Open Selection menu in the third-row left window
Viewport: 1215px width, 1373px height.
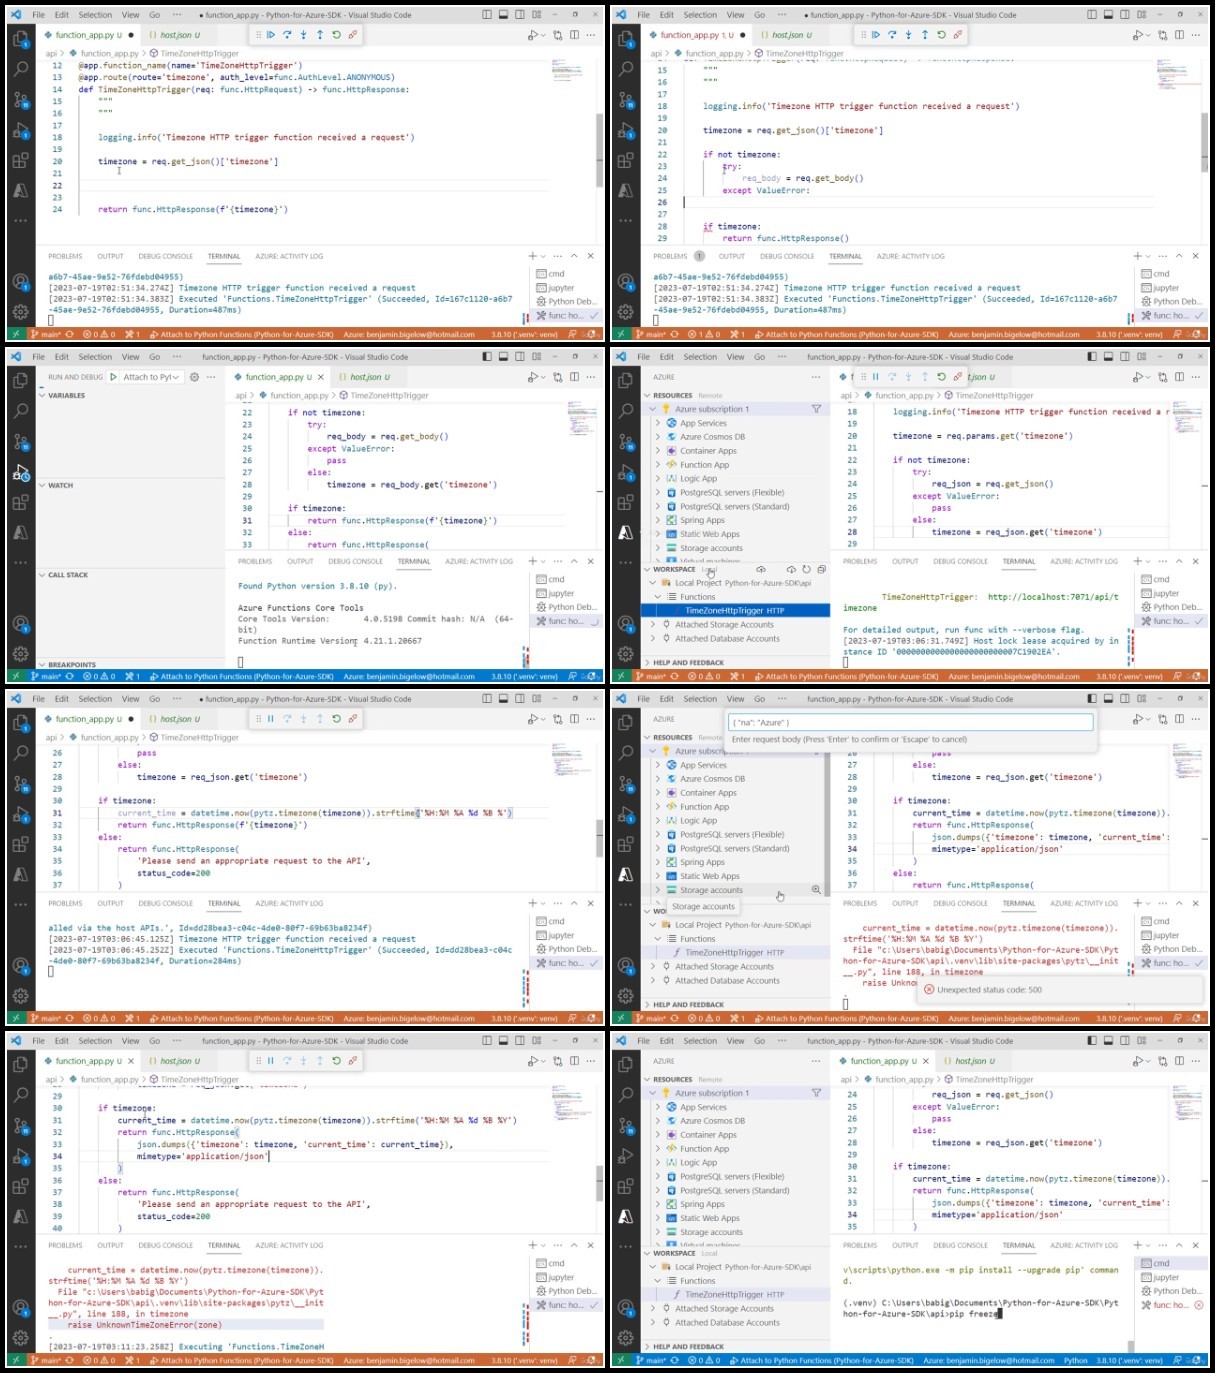[95, 699]
